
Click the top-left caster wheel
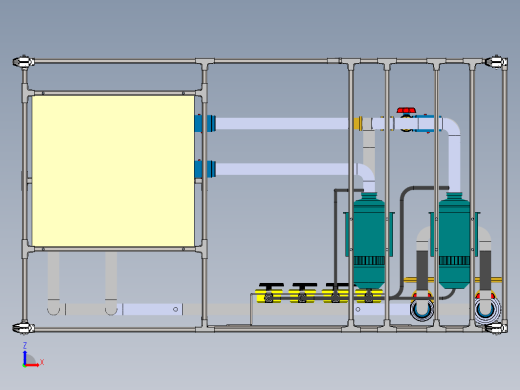(23, 62)
